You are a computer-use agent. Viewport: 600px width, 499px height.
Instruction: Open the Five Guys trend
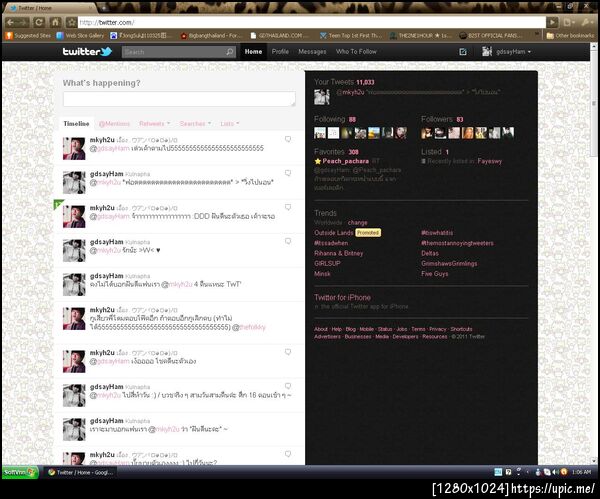tap(434, 274)
